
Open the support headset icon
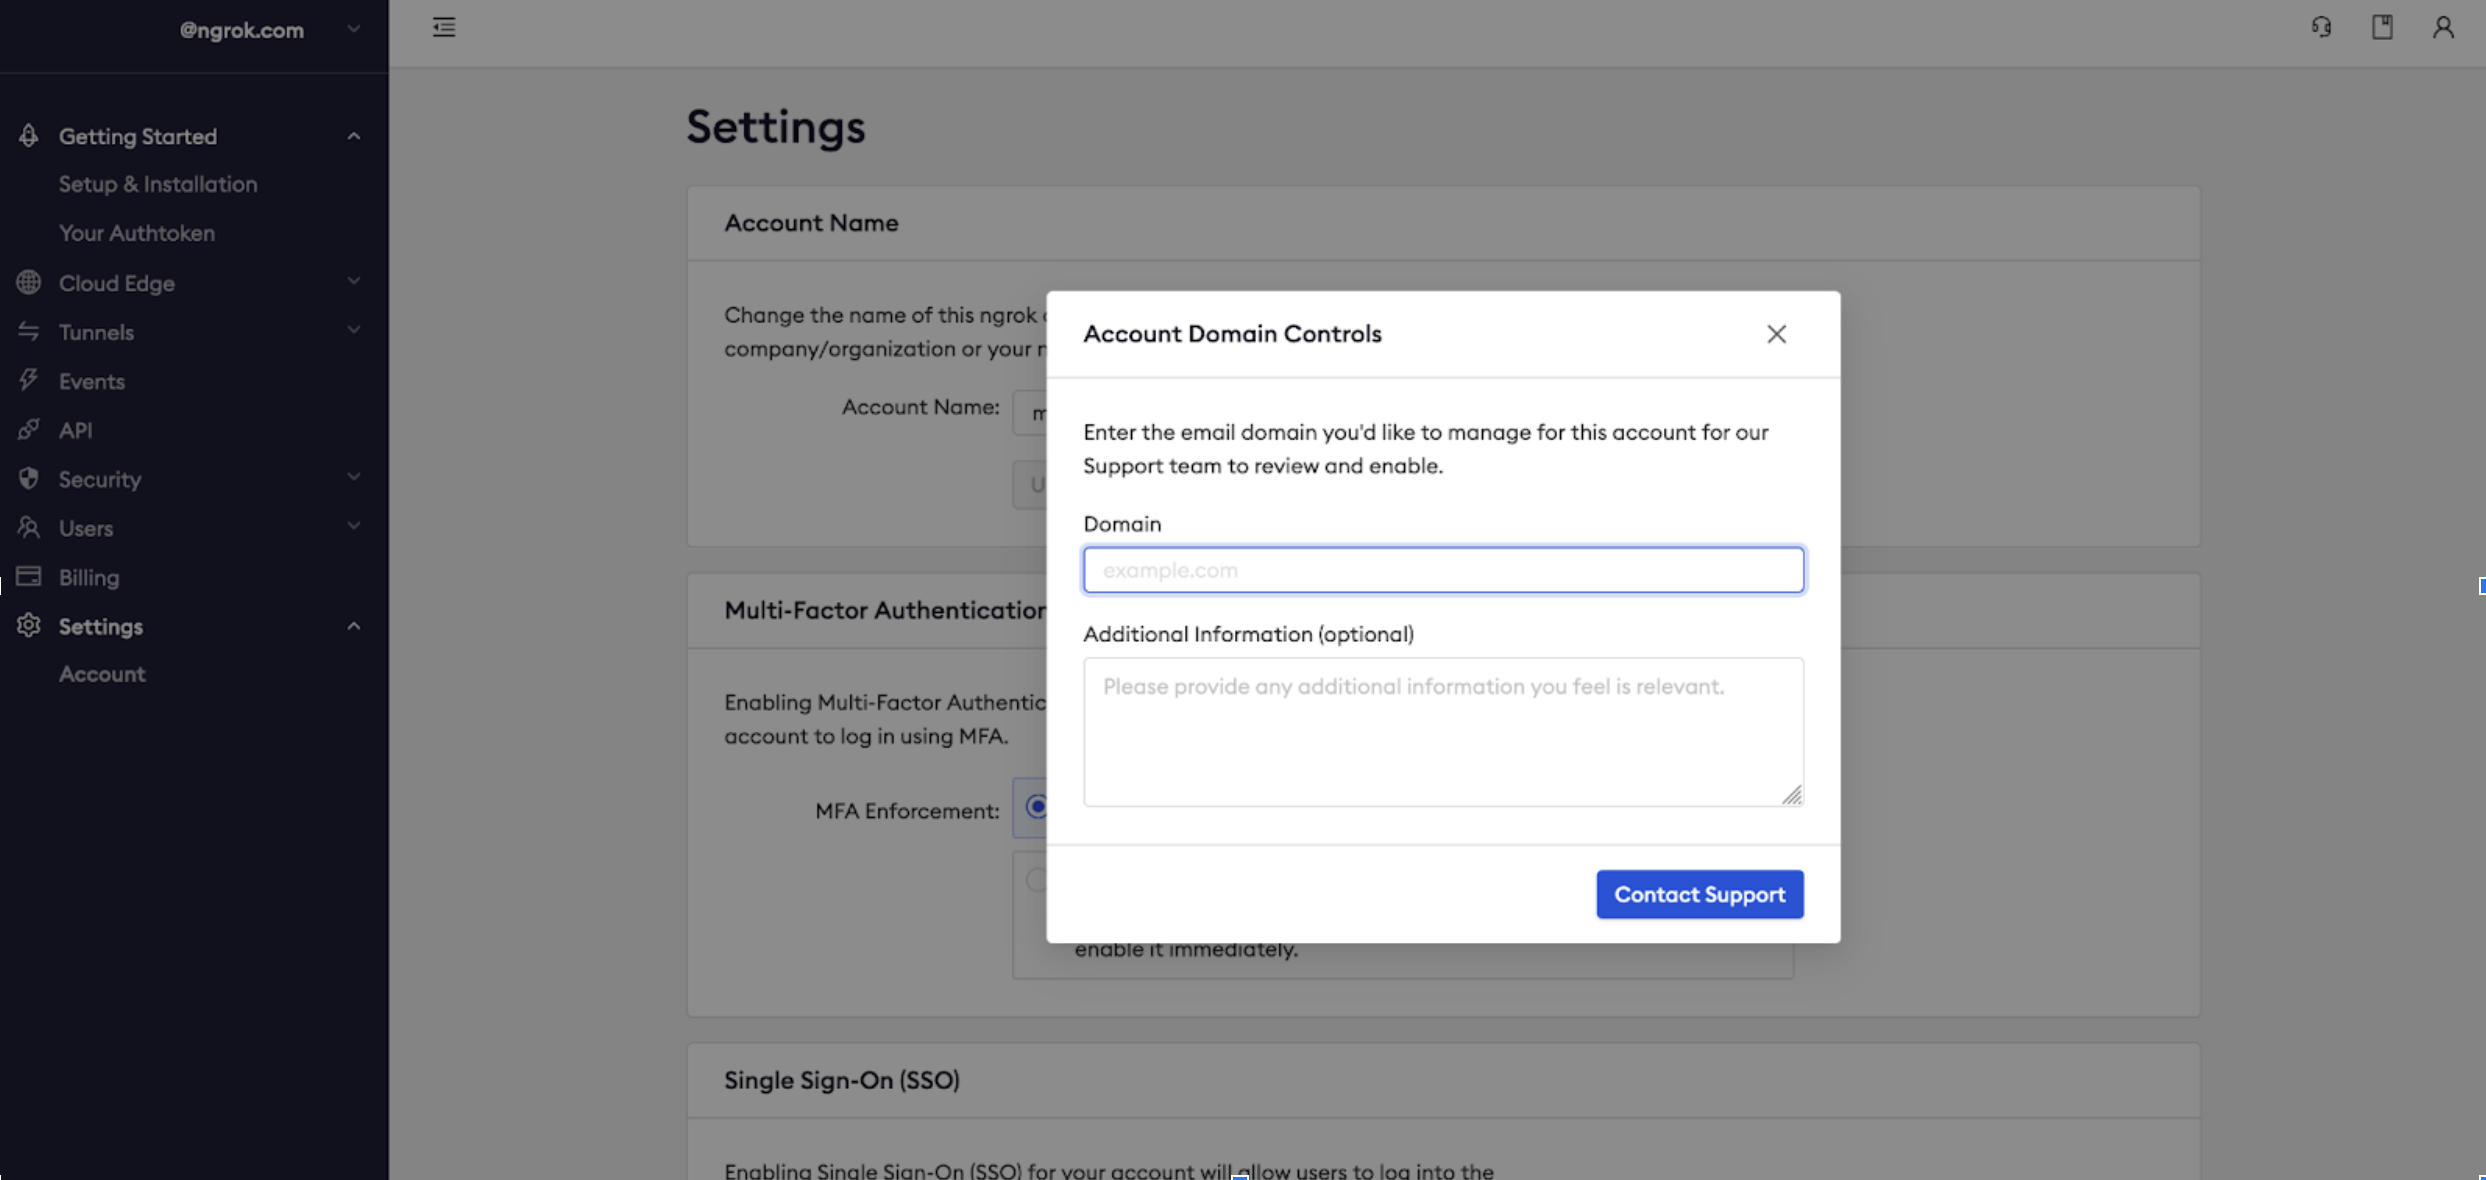coord(2322,27)
